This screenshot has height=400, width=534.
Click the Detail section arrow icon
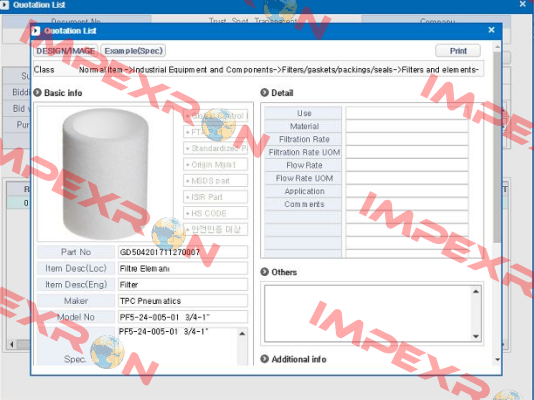click(264, 92)
